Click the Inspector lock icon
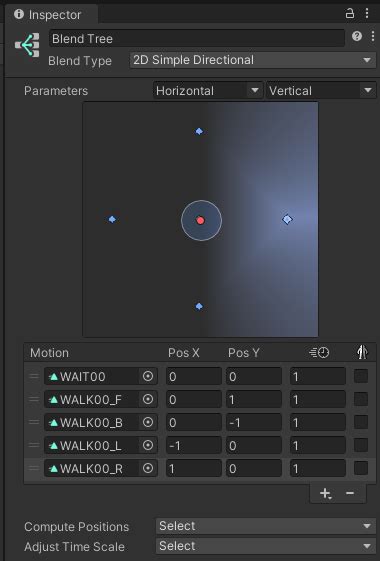380x561 pixels. tap(350, 14)
